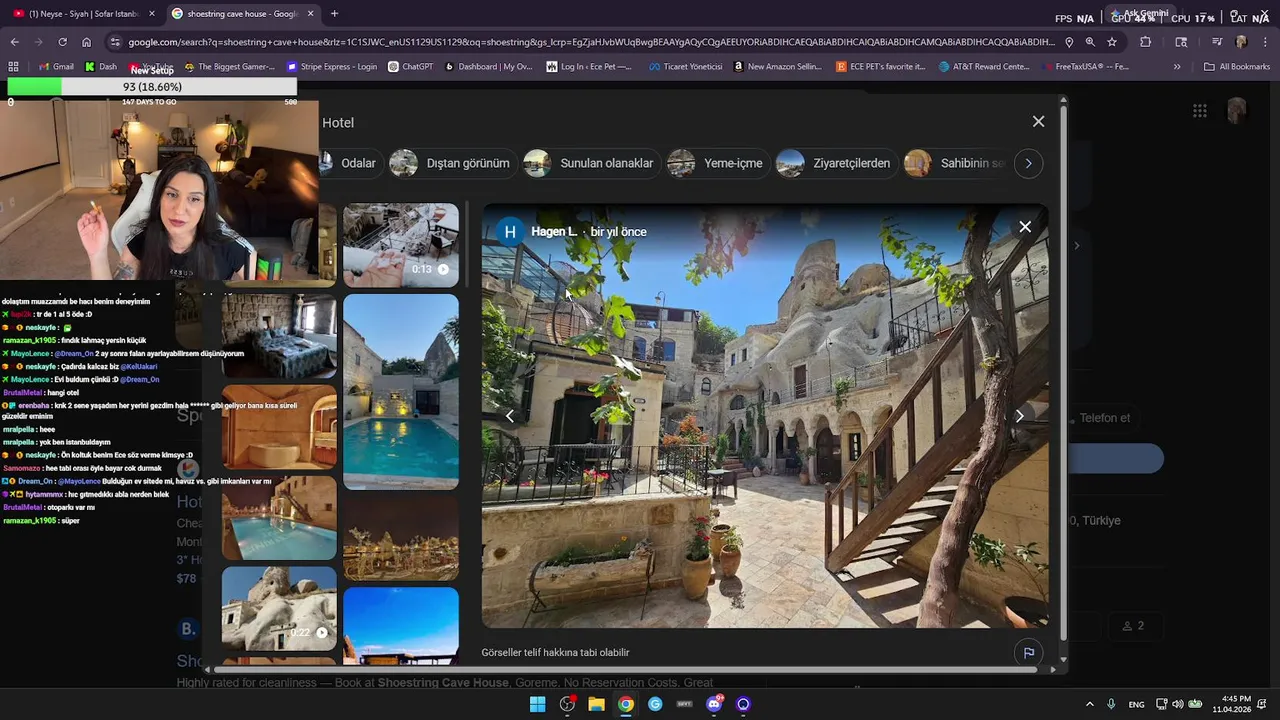Open the ENG input language switcher

(1137, 704)
